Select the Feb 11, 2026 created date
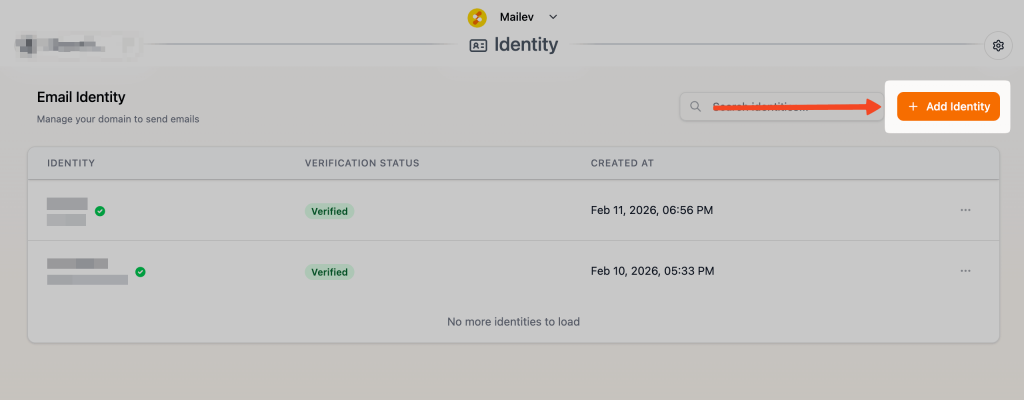This screenshot has height=400, width=1024. [x=651, y=211]
